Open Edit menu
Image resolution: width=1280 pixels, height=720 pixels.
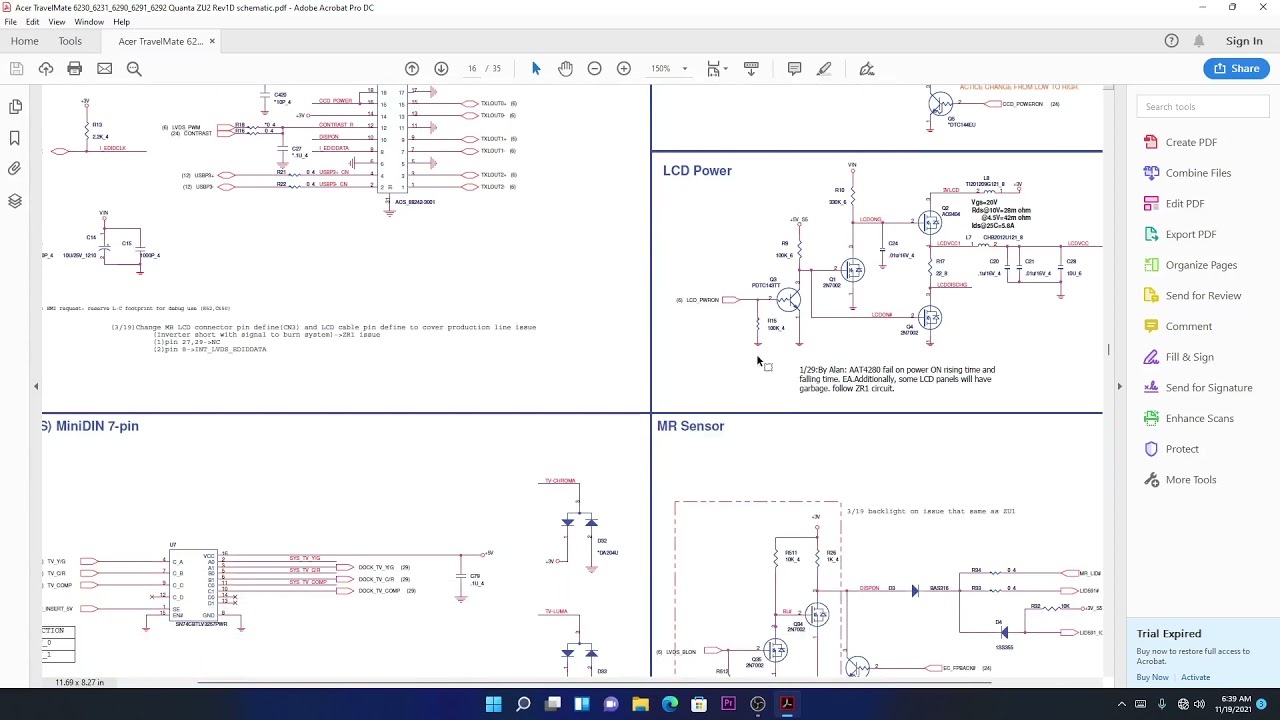pos(33,22)
